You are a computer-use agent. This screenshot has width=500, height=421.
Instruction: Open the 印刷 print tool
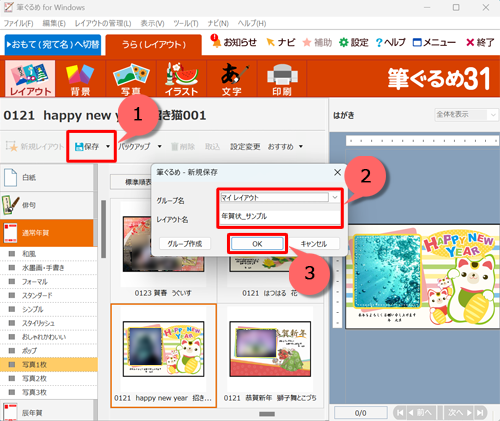[x=282, y=79]
